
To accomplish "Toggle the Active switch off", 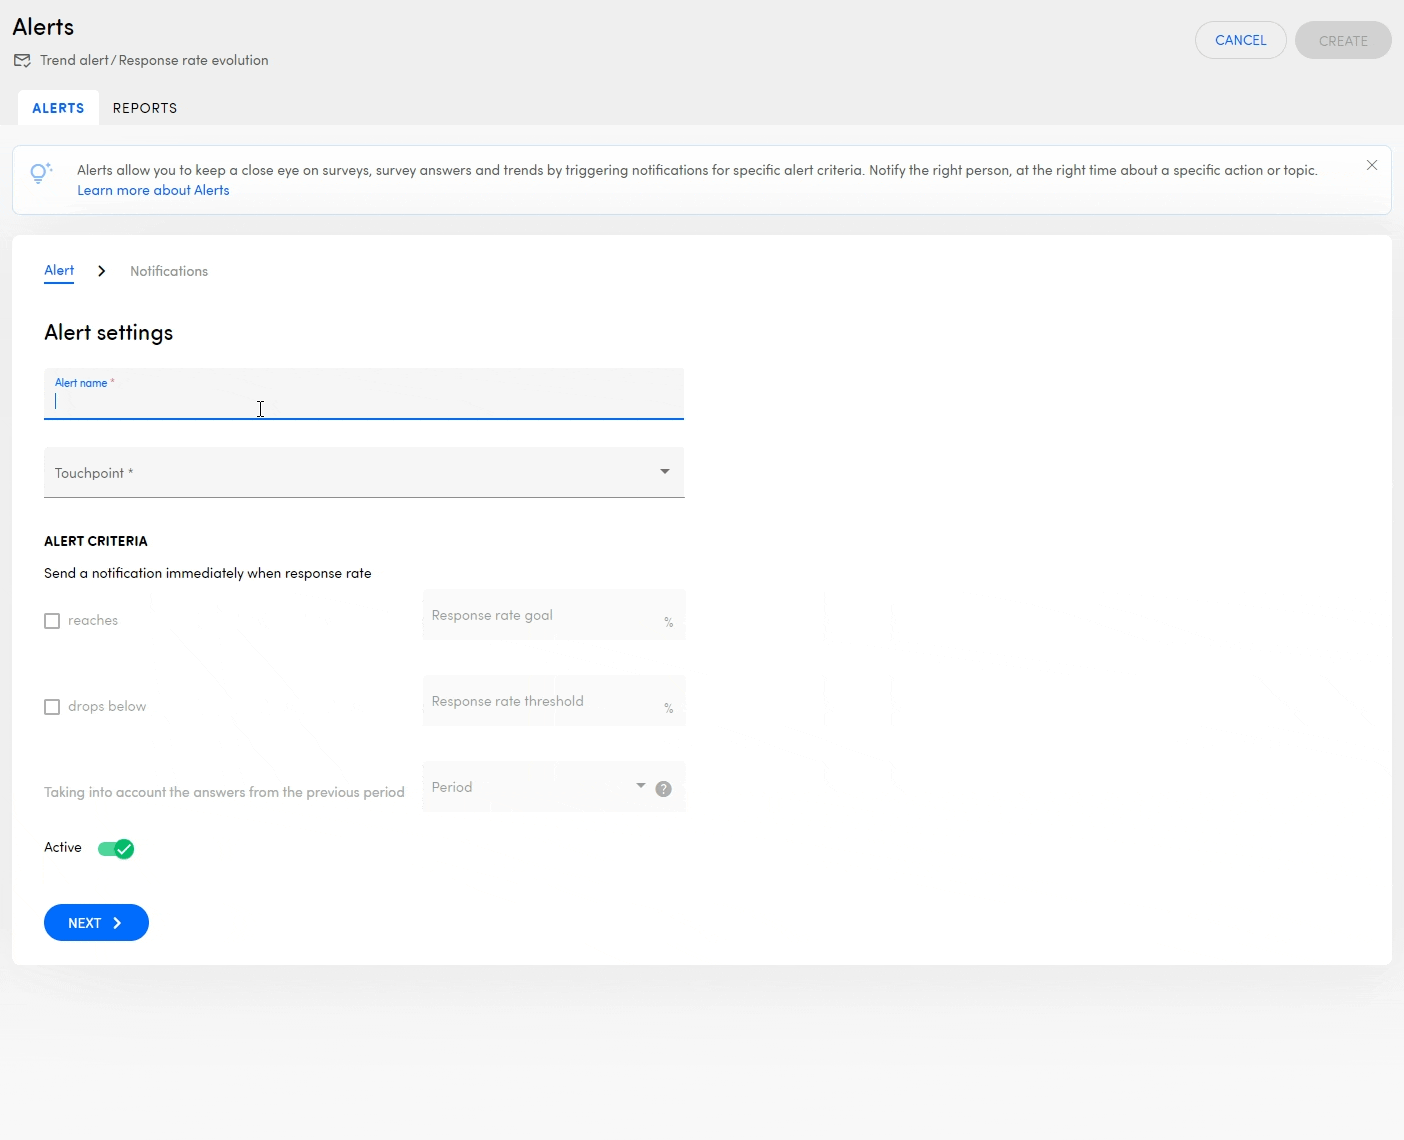I will click(x=116, y=849).
